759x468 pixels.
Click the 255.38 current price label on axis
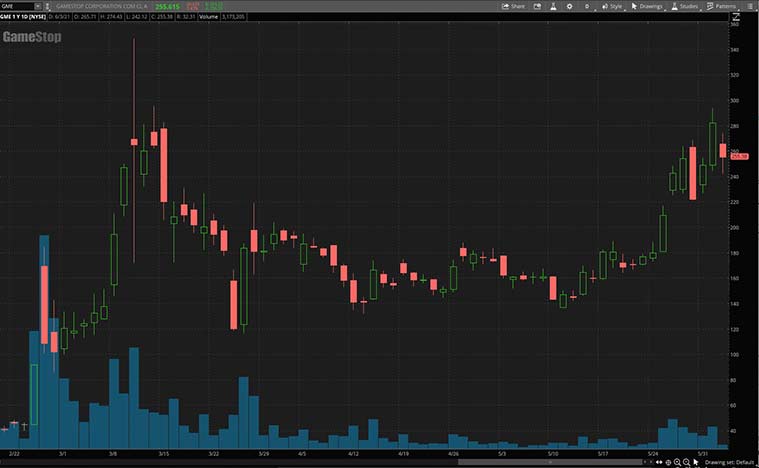pos(741,156)
